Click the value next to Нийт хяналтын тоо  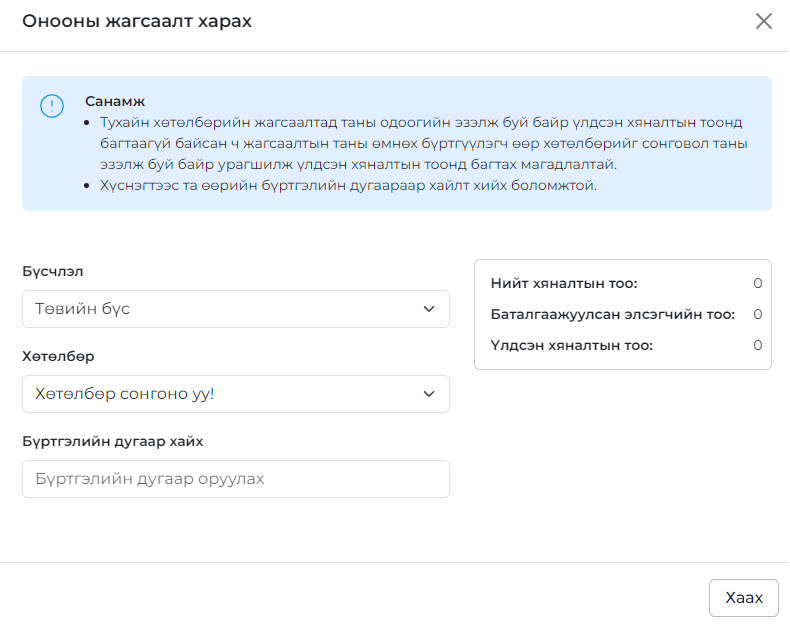(x=757, y=283)
